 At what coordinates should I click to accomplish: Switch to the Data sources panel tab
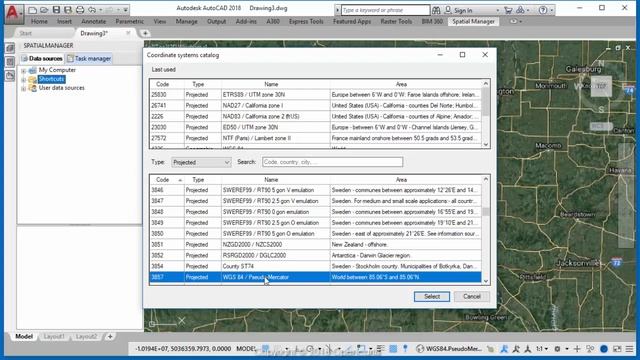click(42, 59)
